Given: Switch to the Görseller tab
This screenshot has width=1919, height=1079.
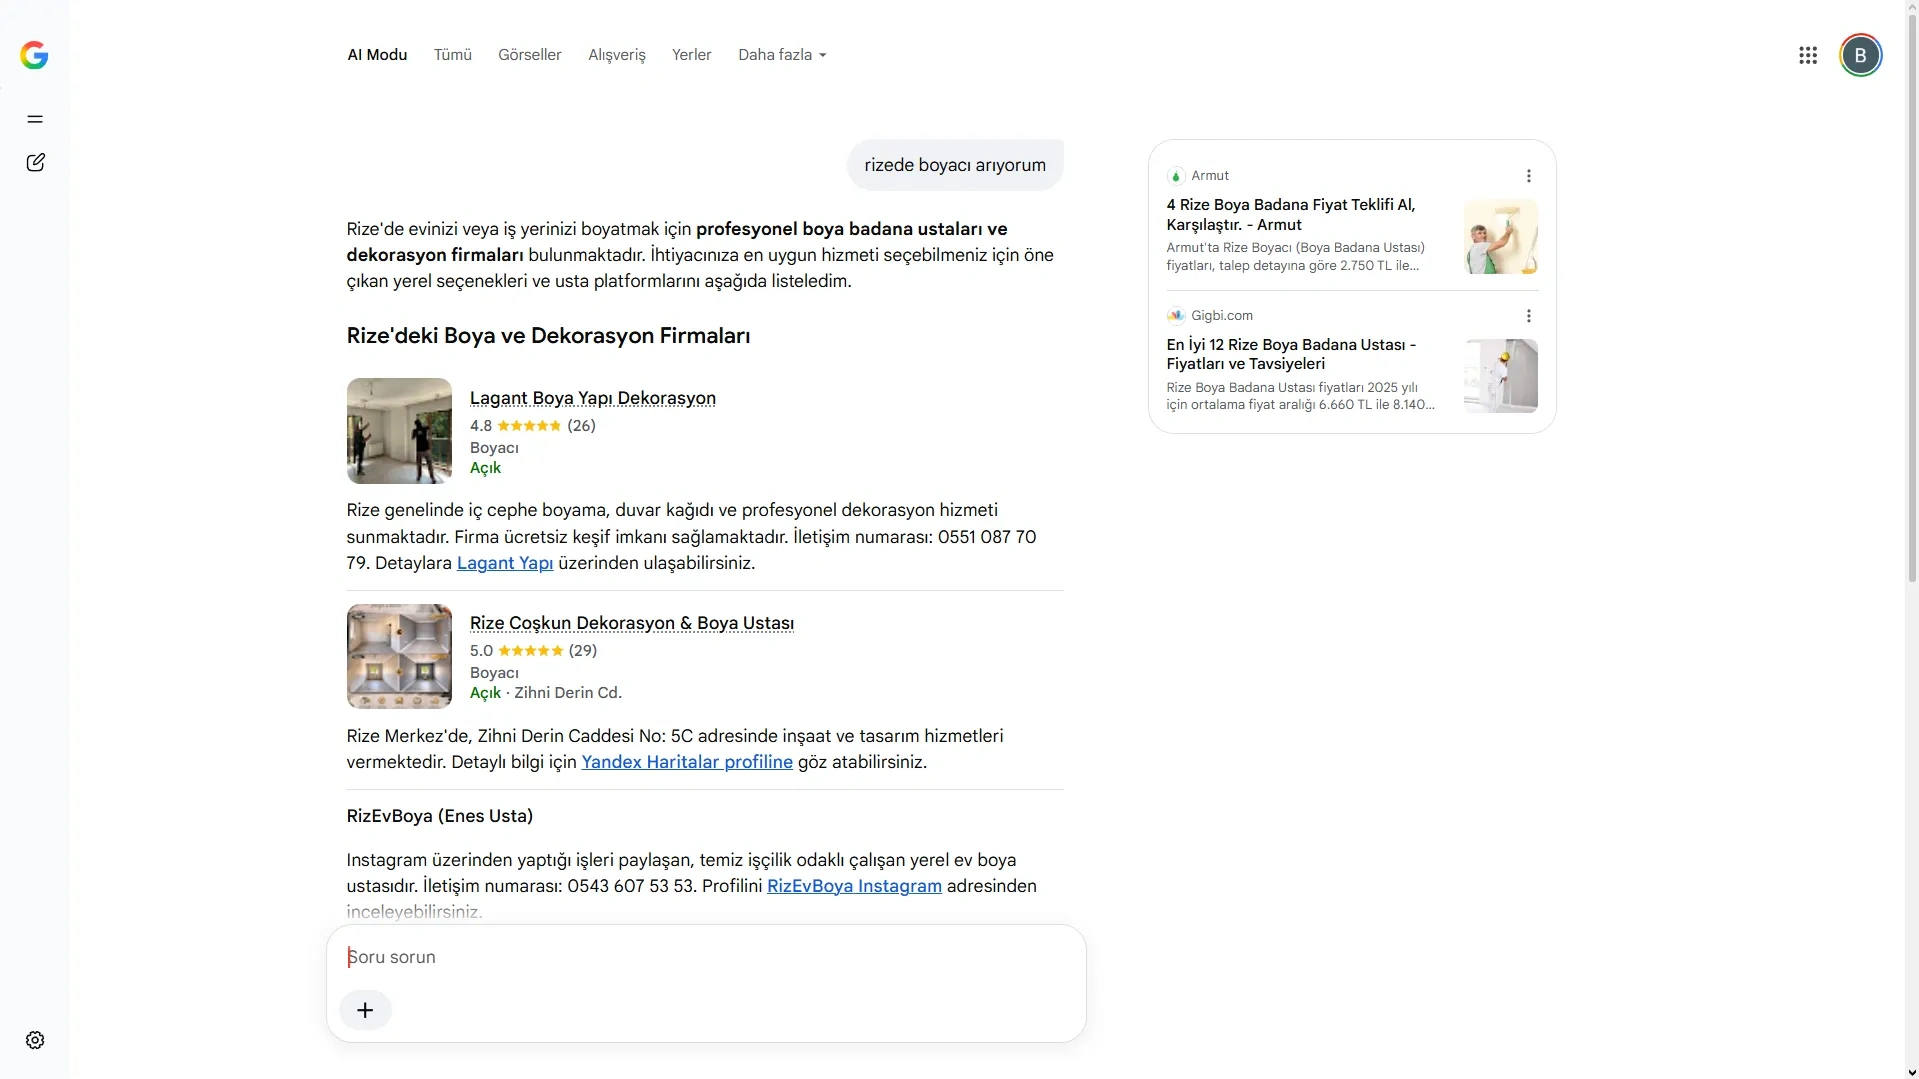Looking at the screenshot, I should 530,55.
